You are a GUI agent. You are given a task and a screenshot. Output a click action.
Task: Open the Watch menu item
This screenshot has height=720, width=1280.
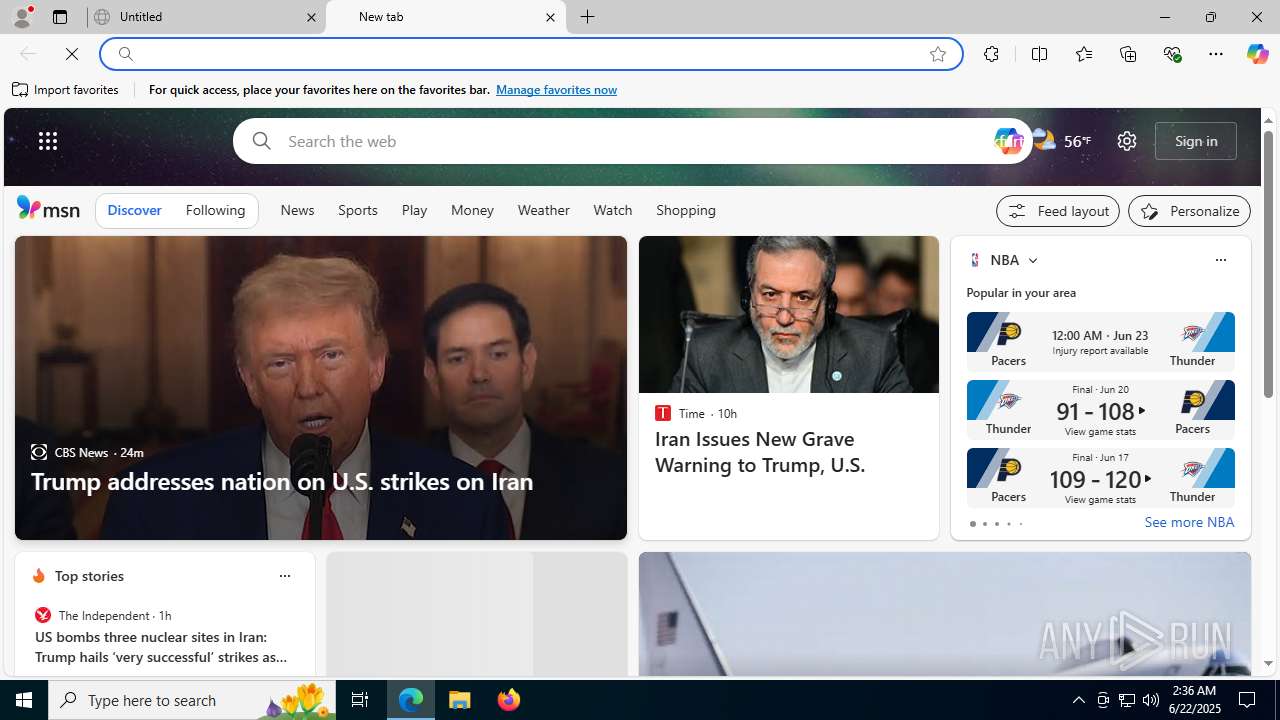pos(613,210)
